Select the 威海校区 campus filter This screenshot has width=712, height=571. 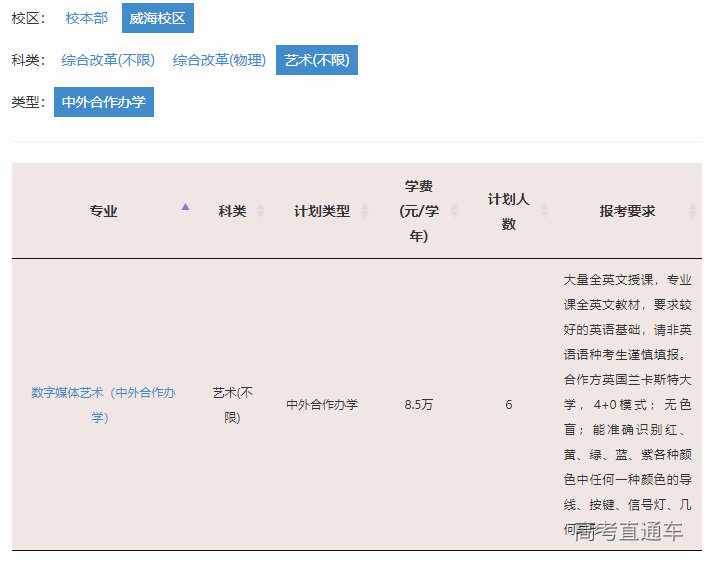pyautogui.click(x=158, y=18)
